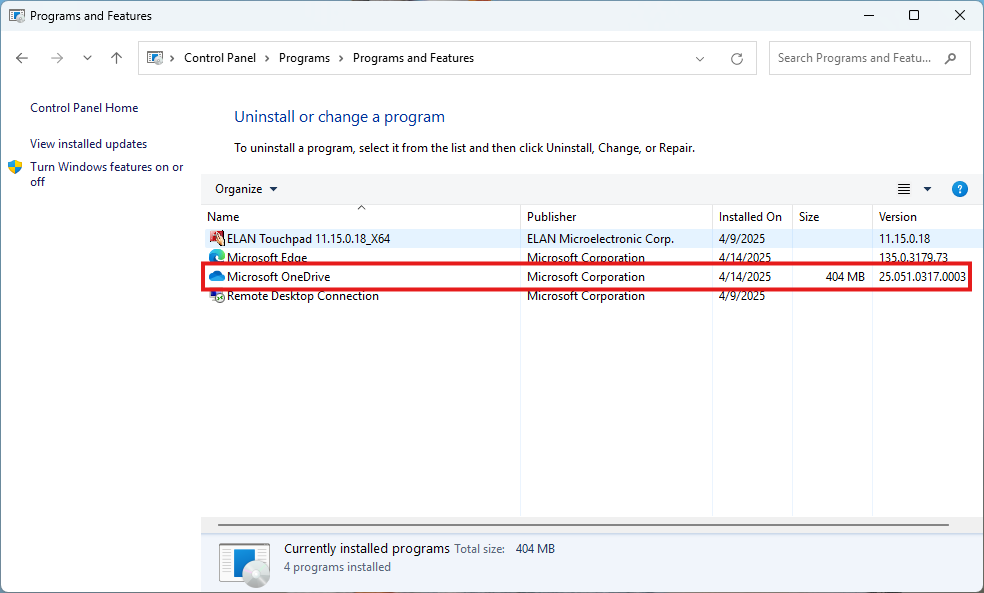The width and height of the screenshot is (984, 593).
Task: Select the ELAN Touchpad program icon
Action: click(217, 239)
